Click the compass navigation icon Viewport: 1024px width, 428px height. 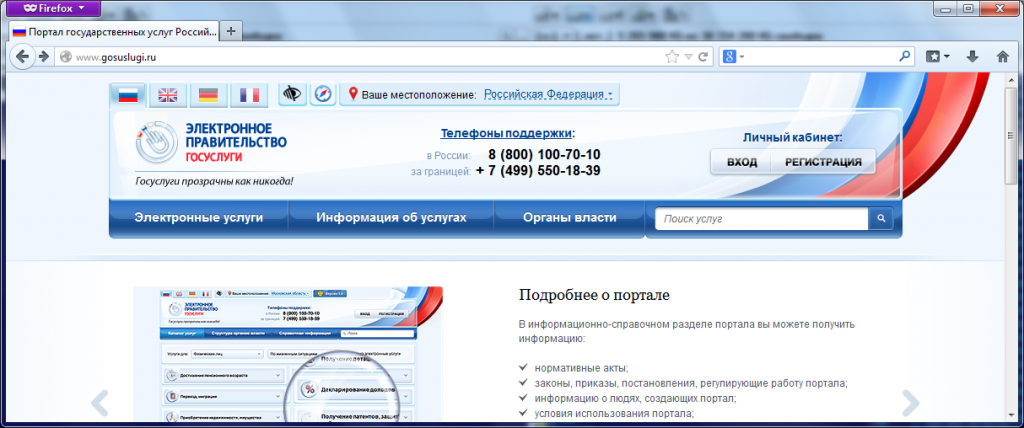click(323, 94)
